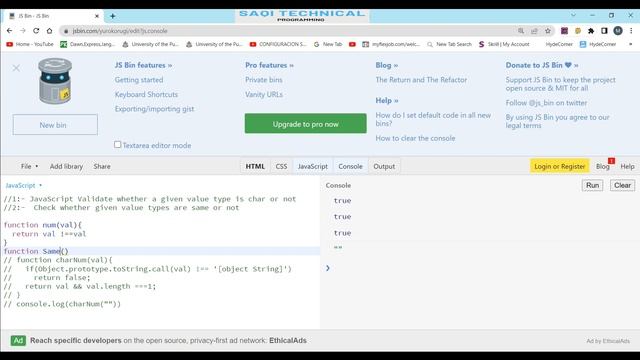Close the JS Bin info panel with the X
The height and width of the screenshot is (360, 640).
tap(16, 68)
